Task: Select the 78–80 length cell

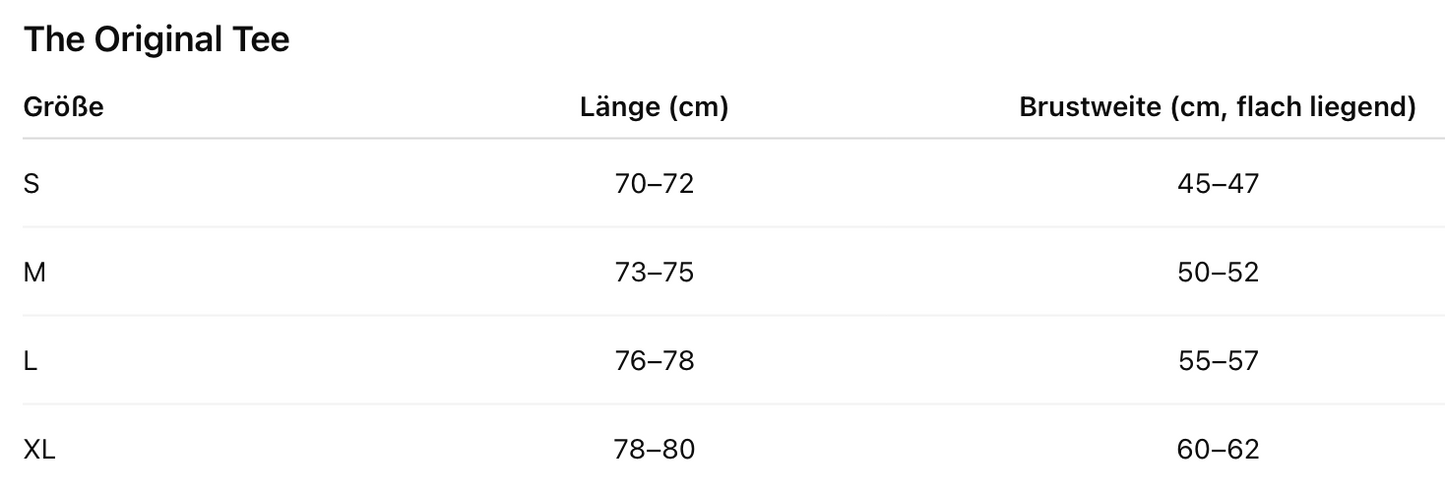Action: [x=654, y=450]
